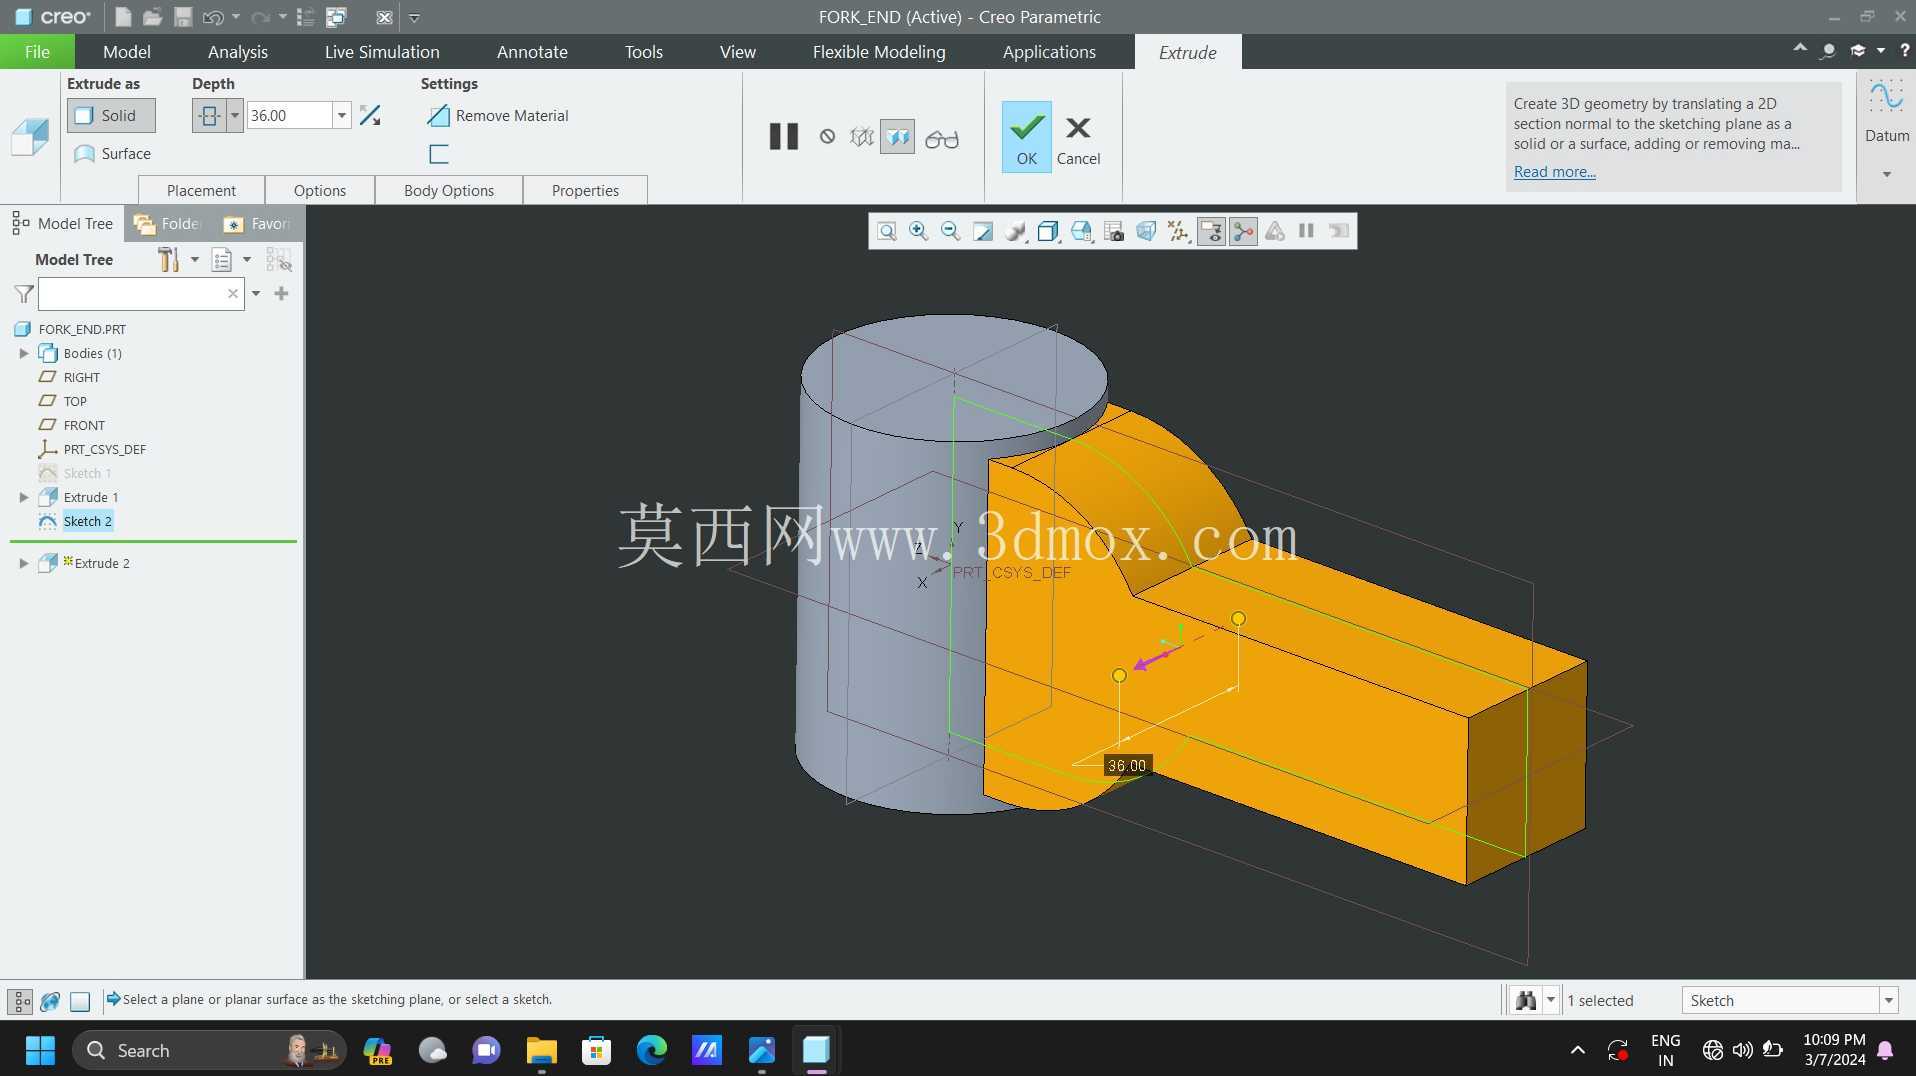This screenshot has width=1916, height=1076.
Task: Click the Zoom Out magnifier icon
Action: click(951, 232)
